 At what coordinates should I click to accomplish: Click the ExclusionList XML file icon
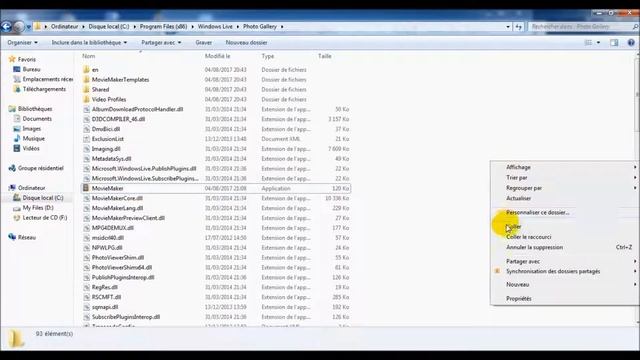click(x=86, y=139)
